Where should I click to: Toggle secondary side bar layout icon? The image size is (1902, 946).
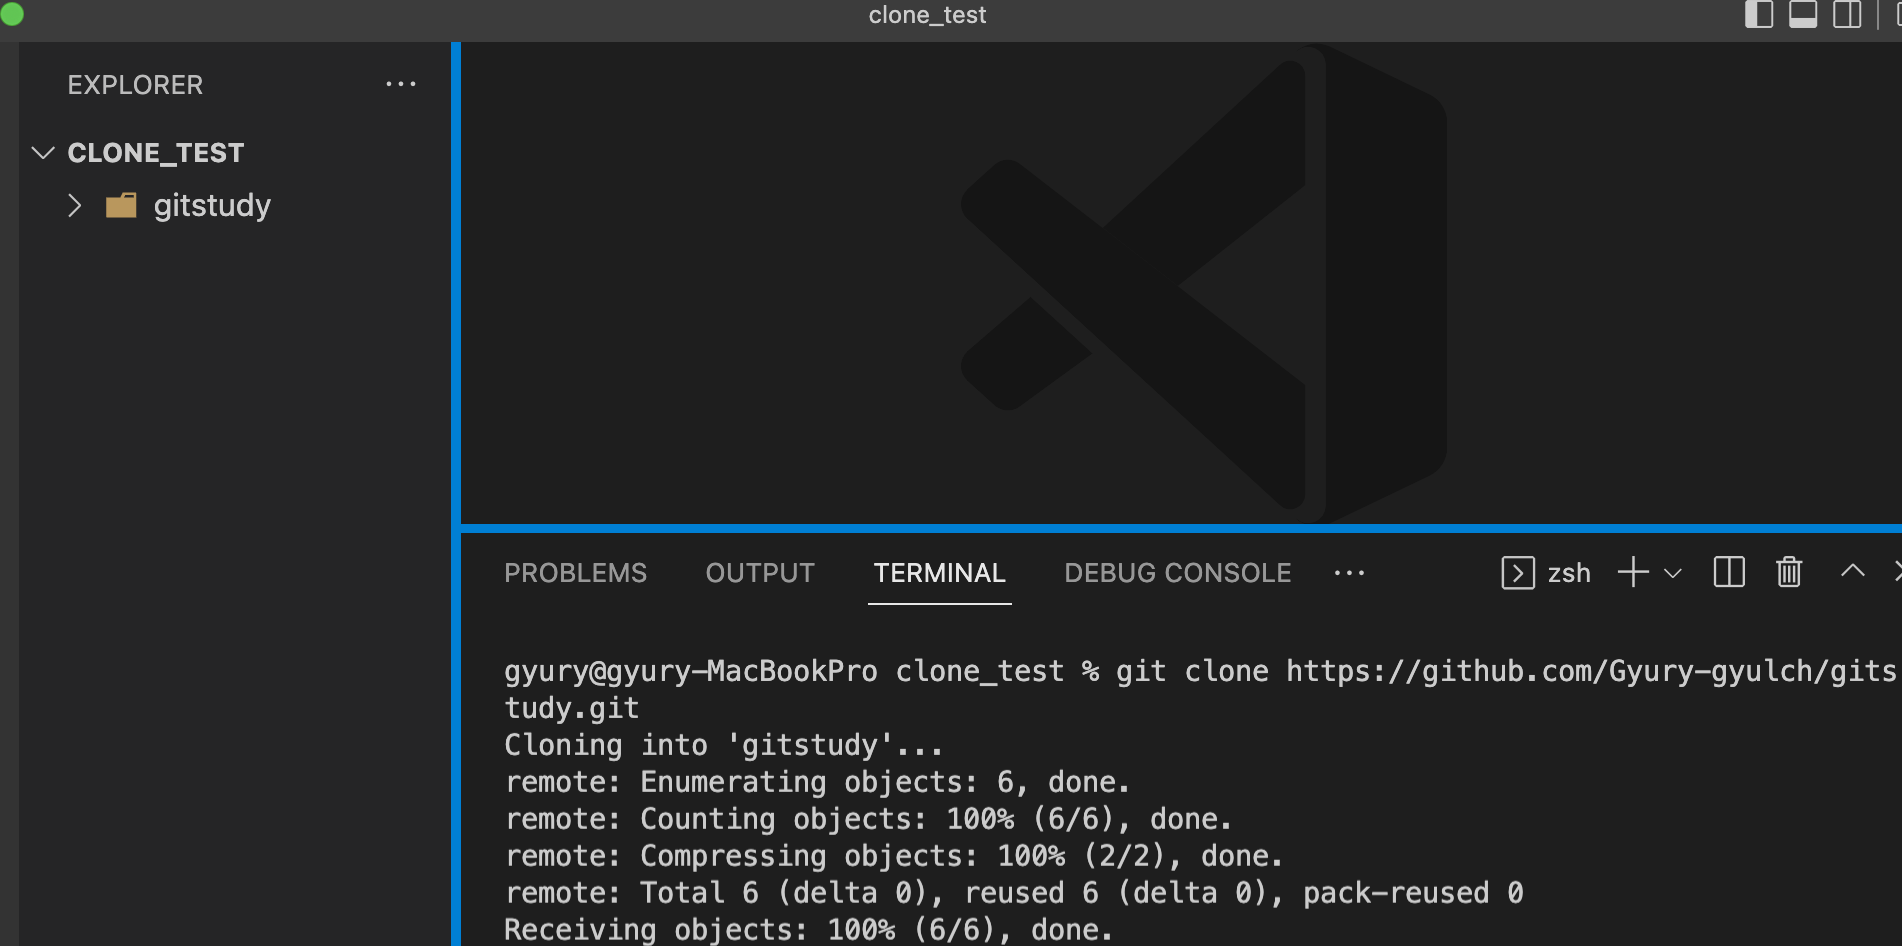(1847, 15)
